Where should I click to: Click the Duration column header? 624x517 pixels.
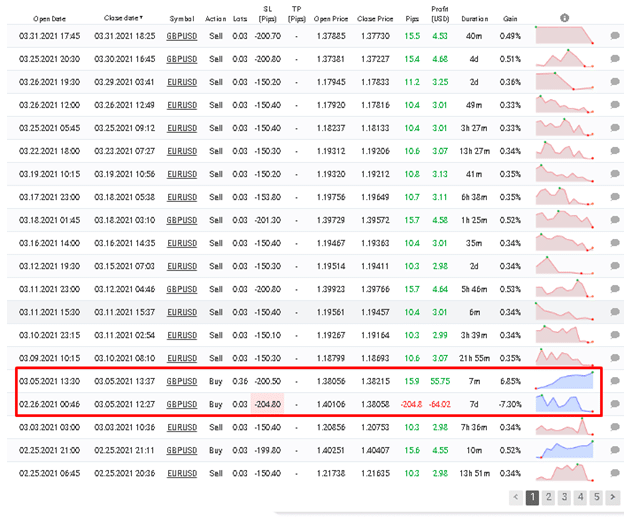[477, 18]
